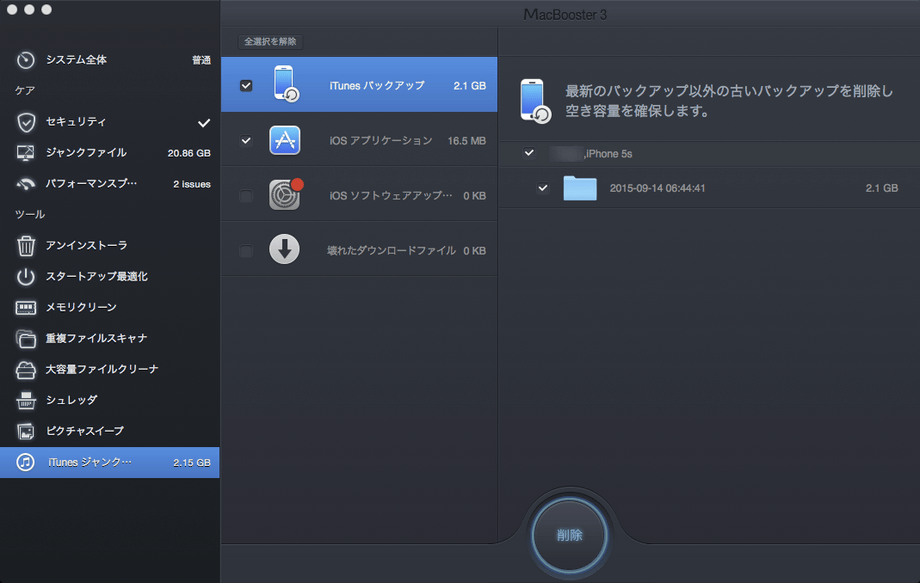Click iOS ソフトウェアアップデート gear icon
920x583 pixels.
[x=286, y=194]
